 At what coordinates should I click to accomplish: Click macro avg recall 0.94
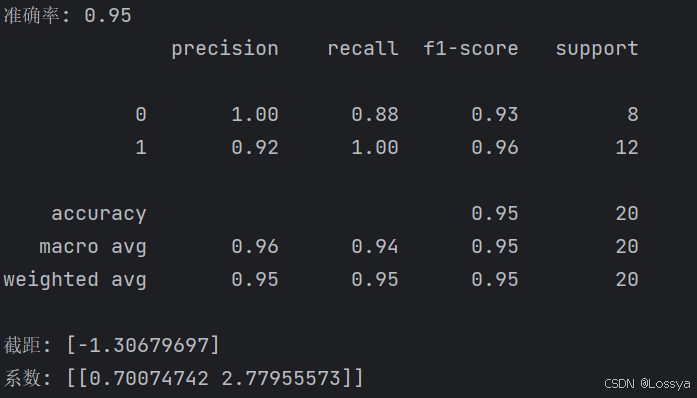(x=375, y=247)
